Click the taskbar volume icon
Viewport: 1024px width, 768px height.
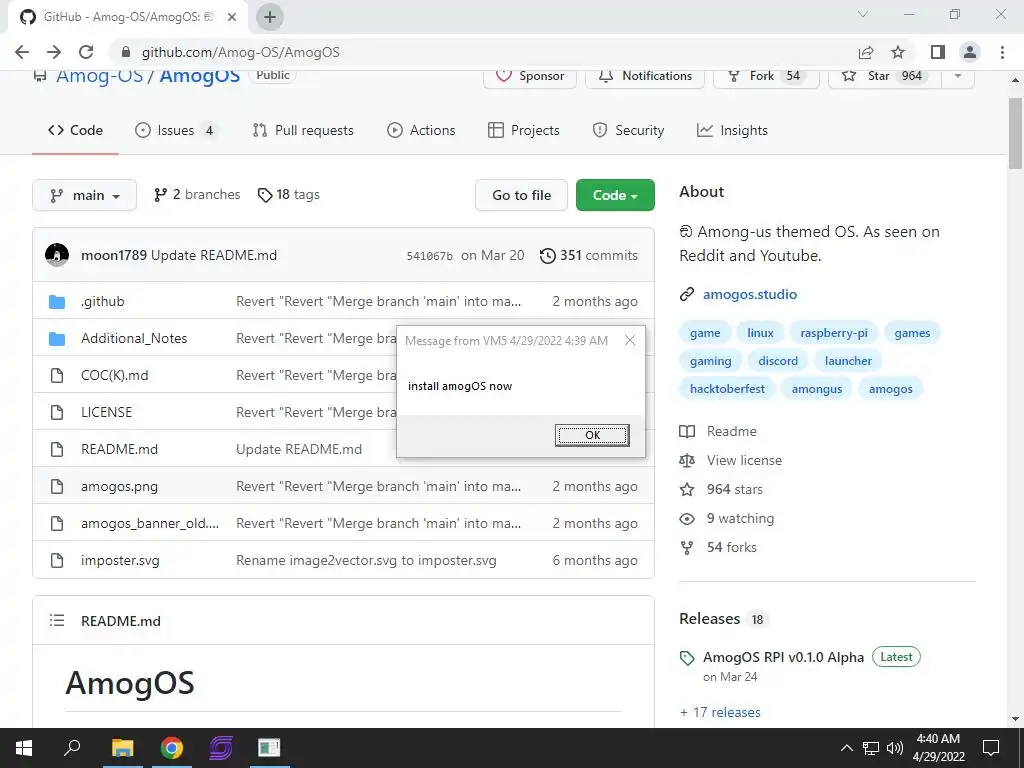click(x=895, y=748)
